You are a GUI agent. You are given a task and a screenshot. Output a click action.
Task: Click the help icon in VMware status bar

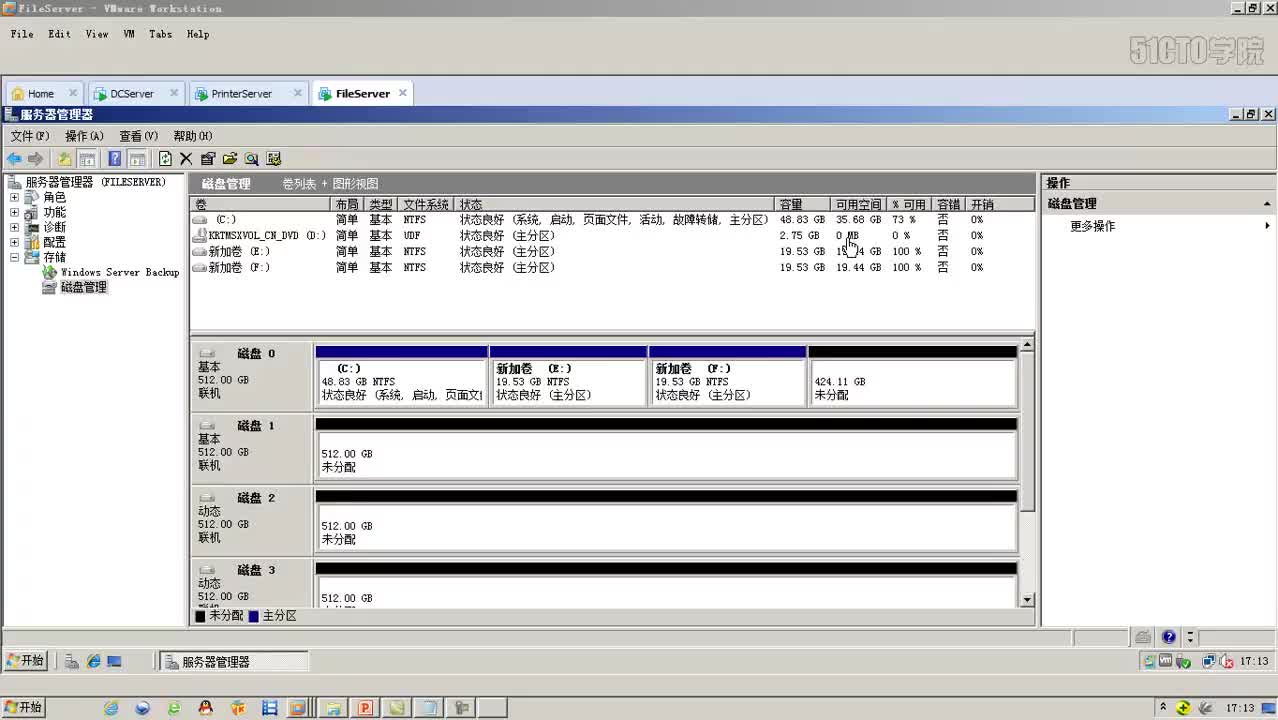(1170, 637)
